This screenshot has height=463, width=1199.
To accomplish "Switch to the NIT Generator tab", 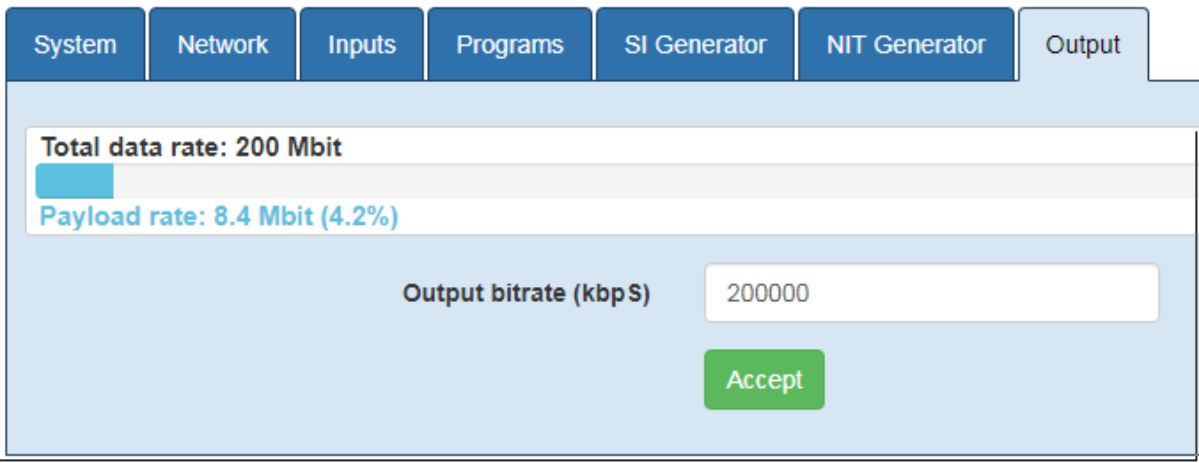I will [x=906, y=44].
